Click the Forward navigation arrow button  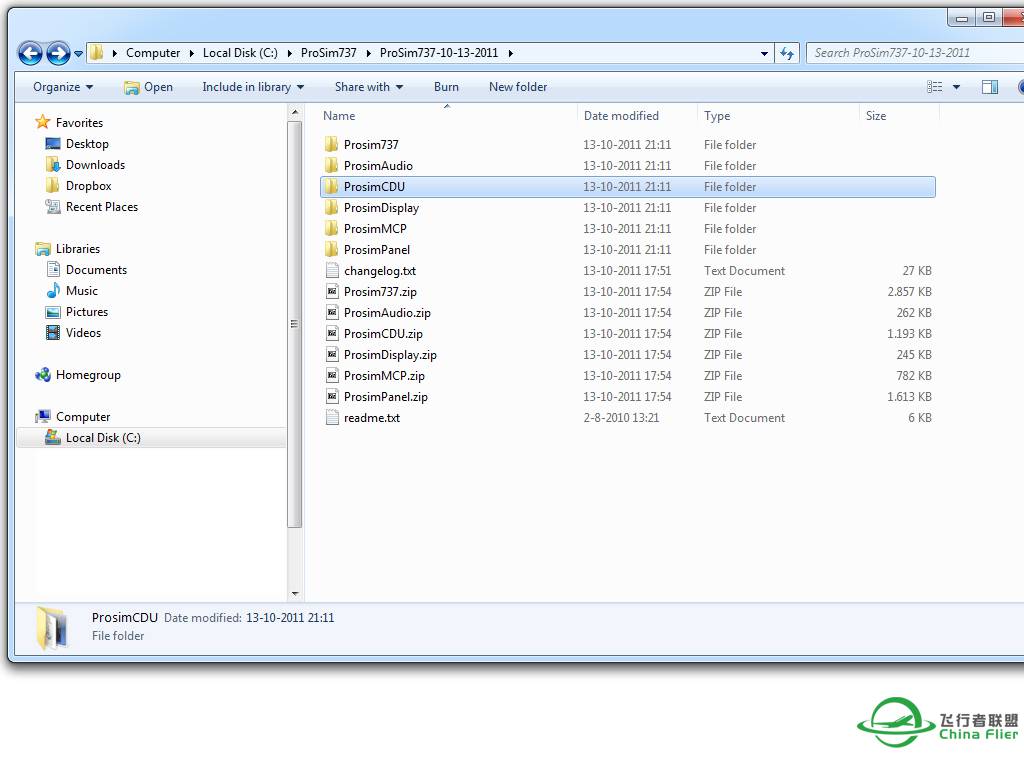click(58, 53)
